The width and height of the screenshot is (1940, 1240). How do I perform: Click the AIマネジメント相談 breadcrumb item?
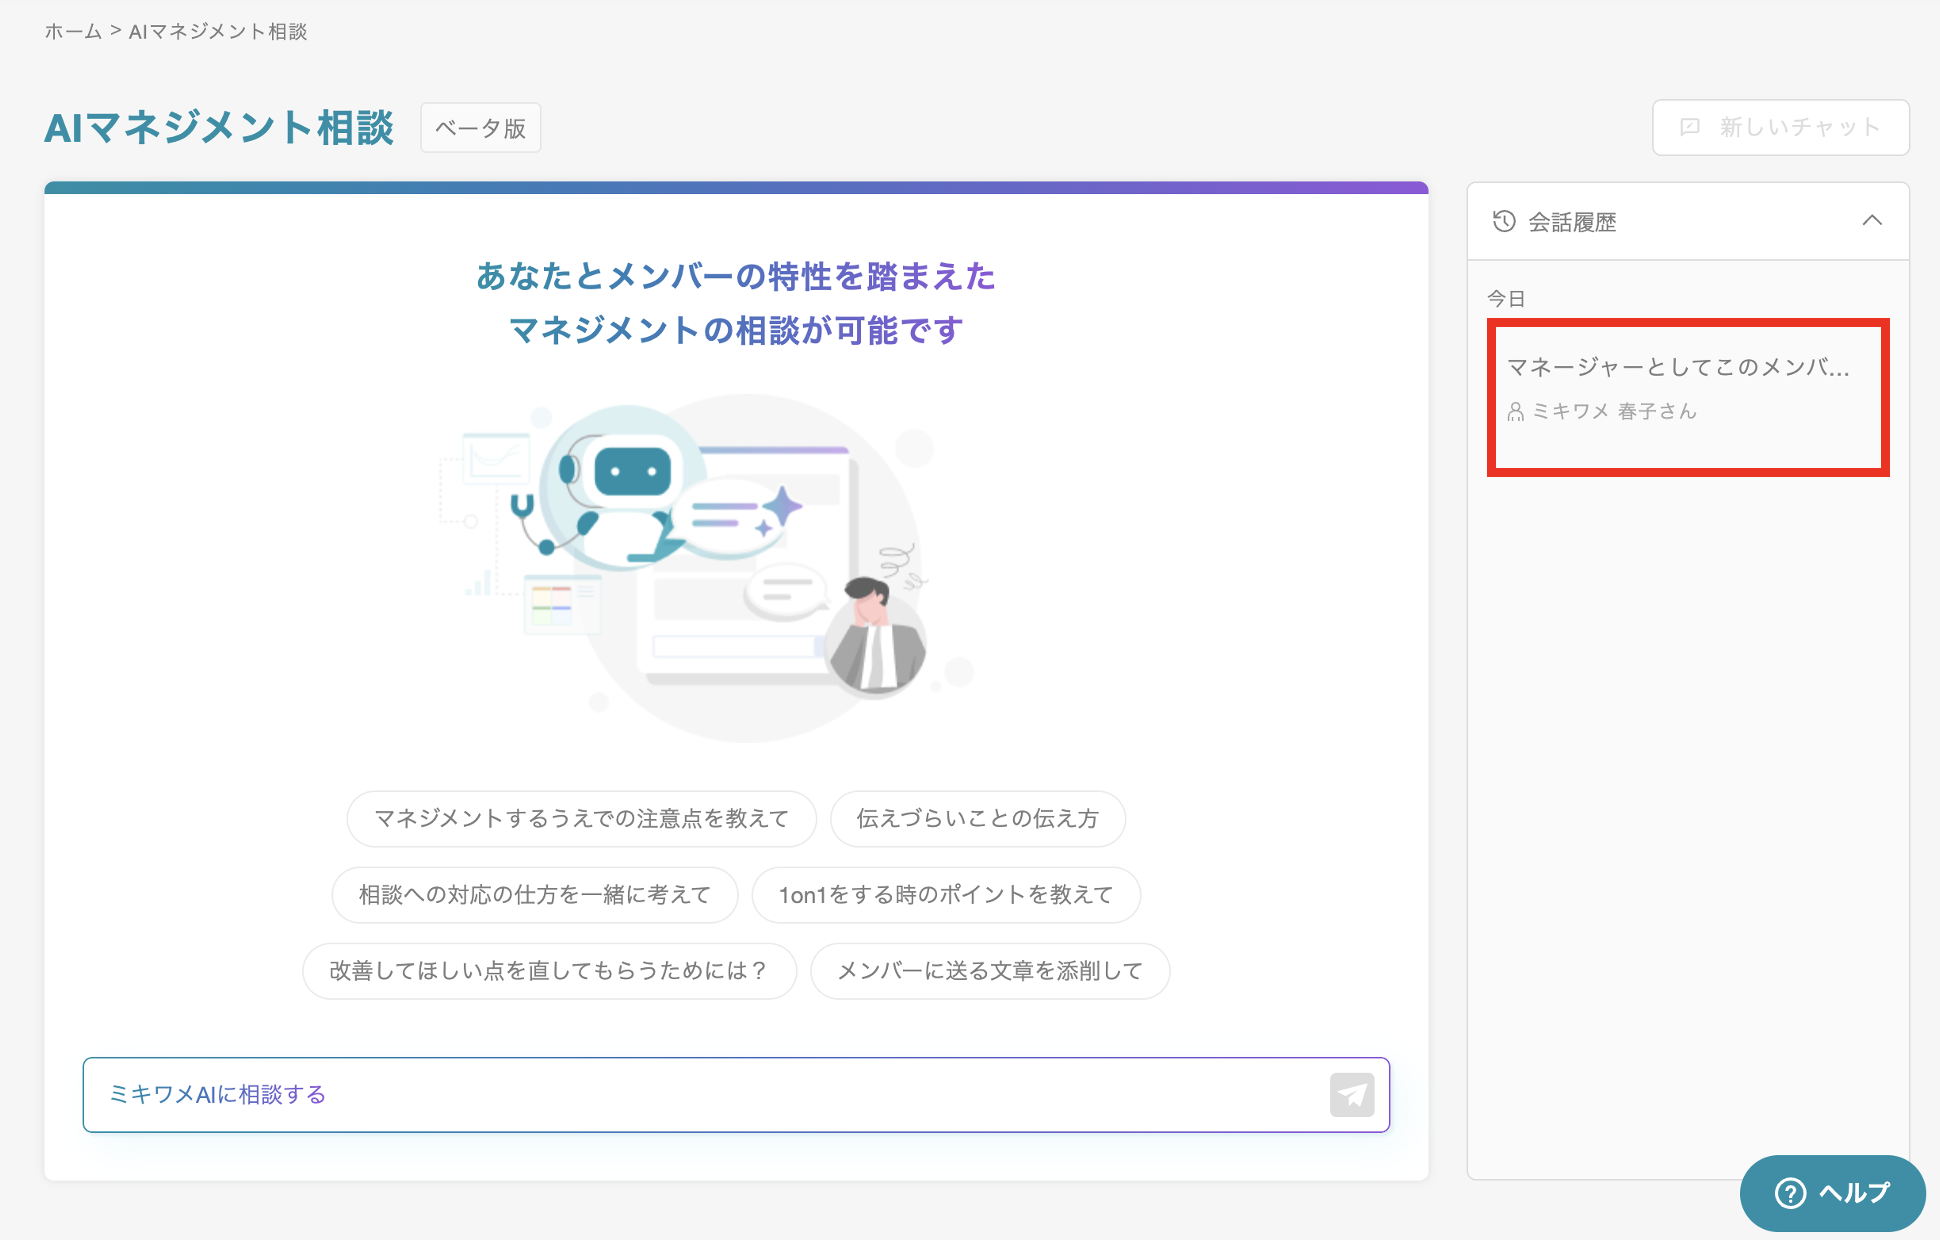click(217, 32)
